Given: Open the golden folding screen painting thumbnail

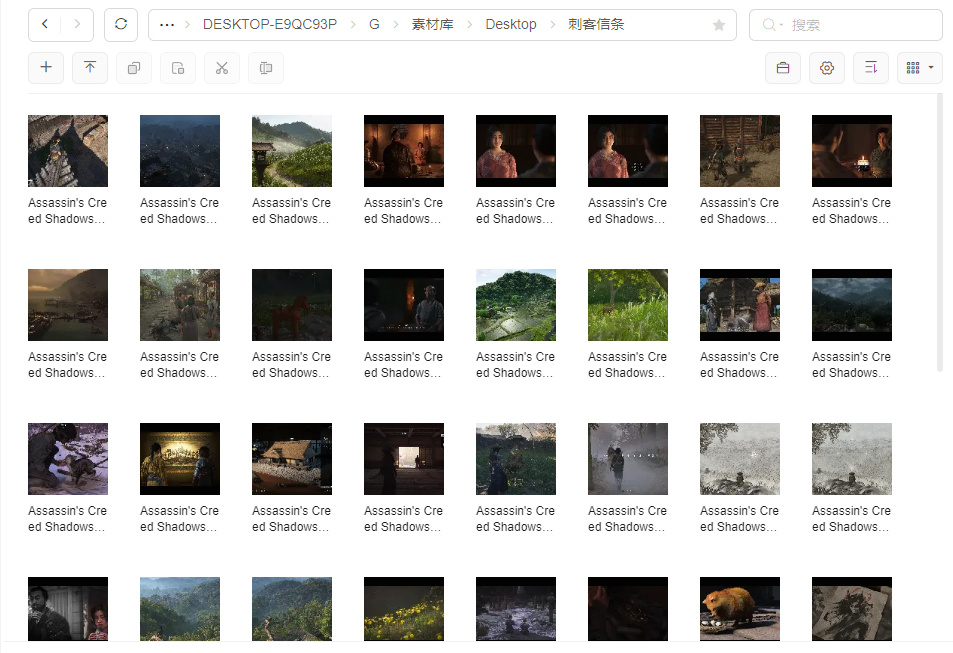Looking at the screenshot, I should pos(180,459).
